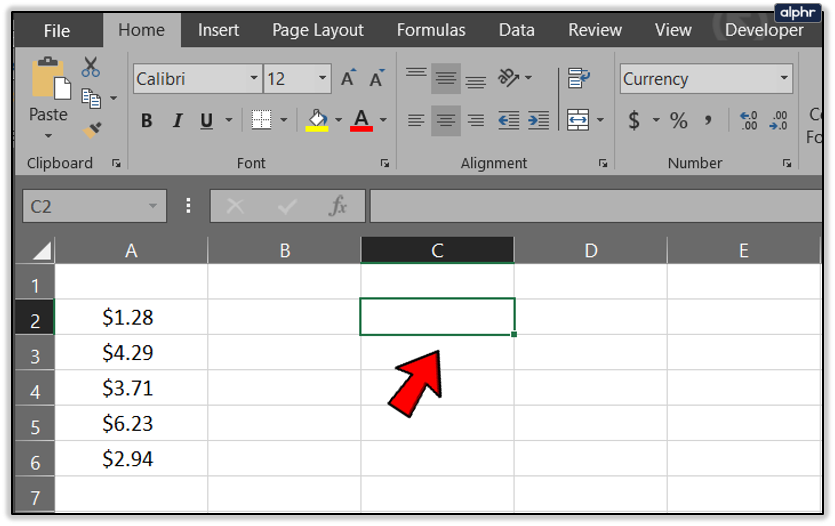The image size is (835, 526).
Task: Click the Merge & Center icon
Action: click(x=578, y=121)
